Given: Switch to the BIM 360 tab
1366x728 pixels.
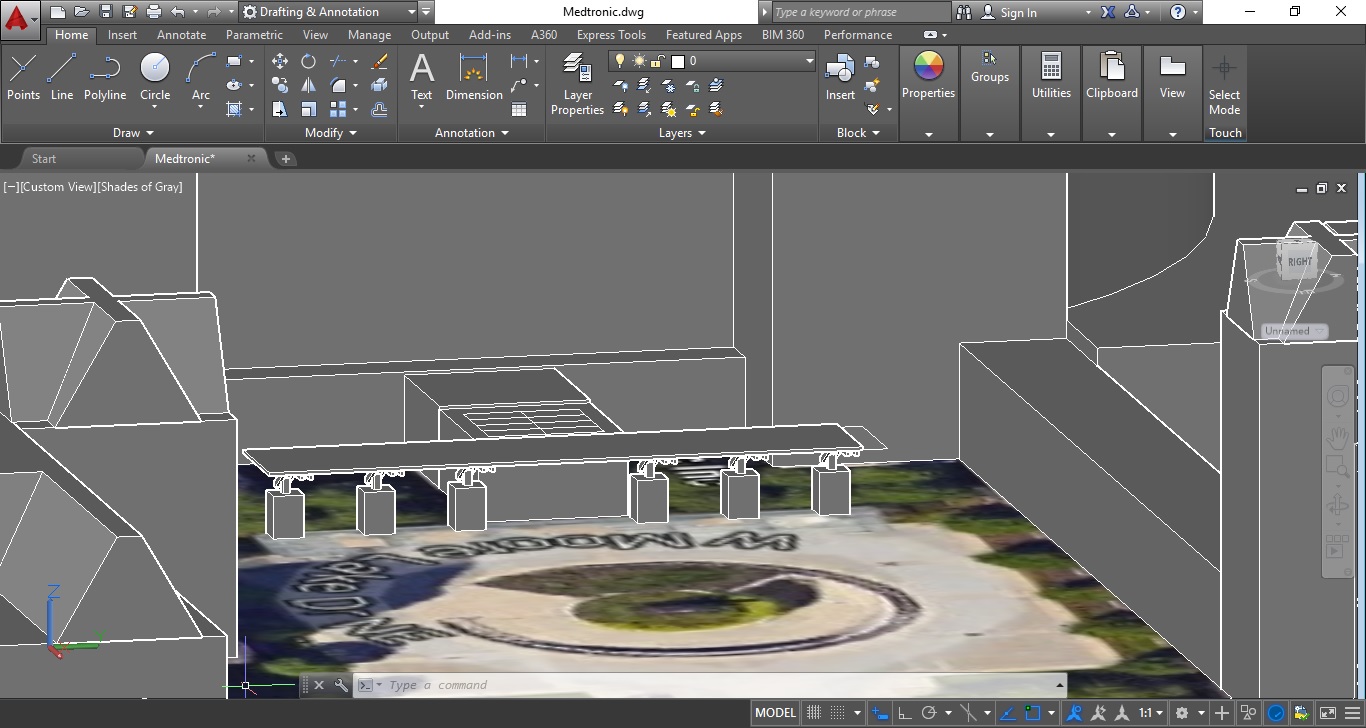Looking at the screenshot, I should 782,34.
